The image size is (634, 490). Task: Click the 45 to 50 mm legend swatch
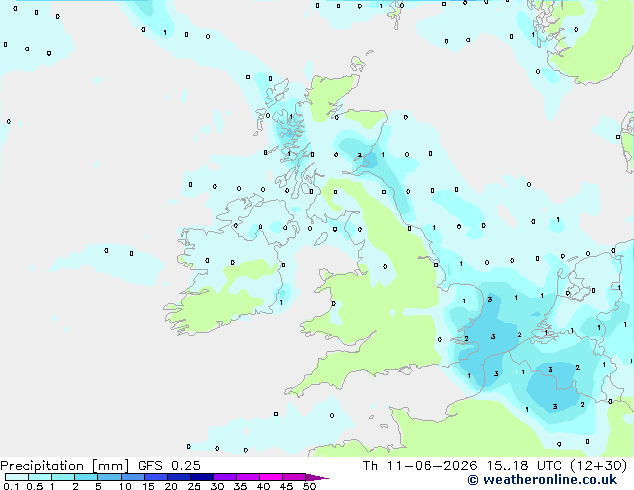tap(294, 477)
